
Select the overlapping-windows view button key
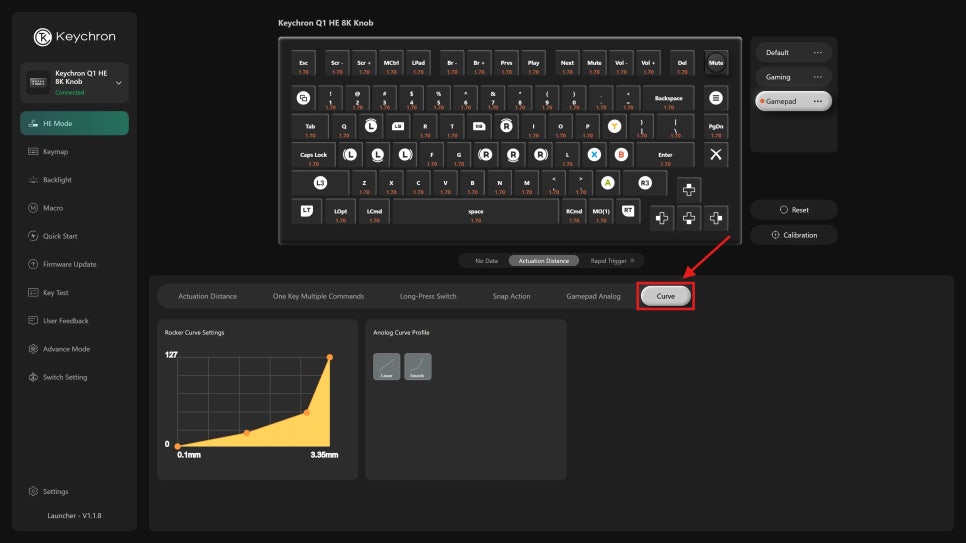pos(303,98)
